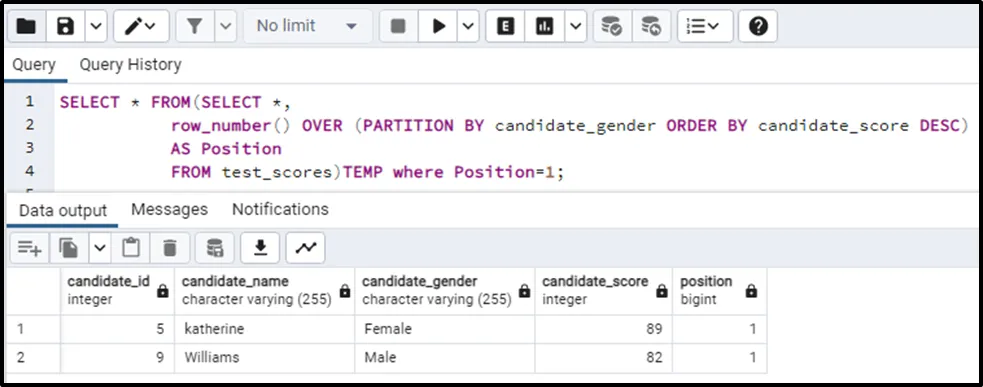This screenshot has height=387, width=983.
Task: Expand the save options dropdown arrow
Action: (95, 26)
